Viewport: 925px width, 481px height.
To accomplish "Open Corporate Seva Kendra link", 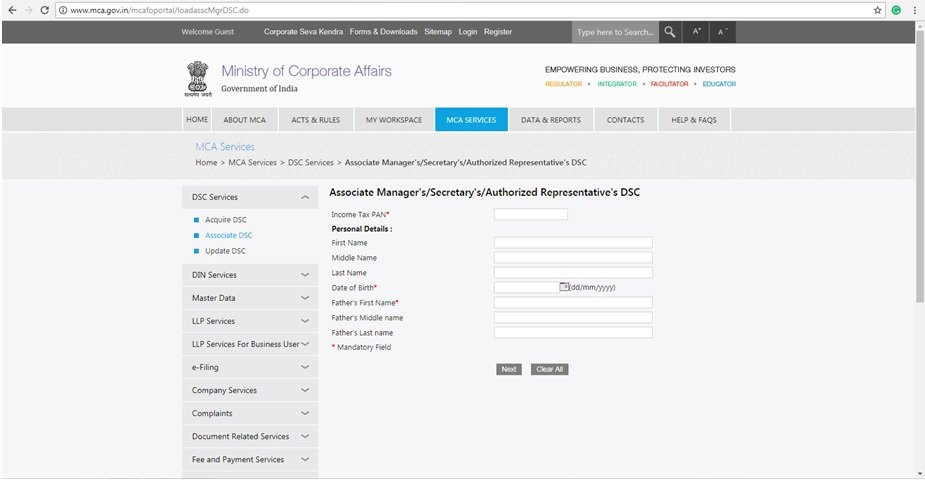I will coord(303,32).
